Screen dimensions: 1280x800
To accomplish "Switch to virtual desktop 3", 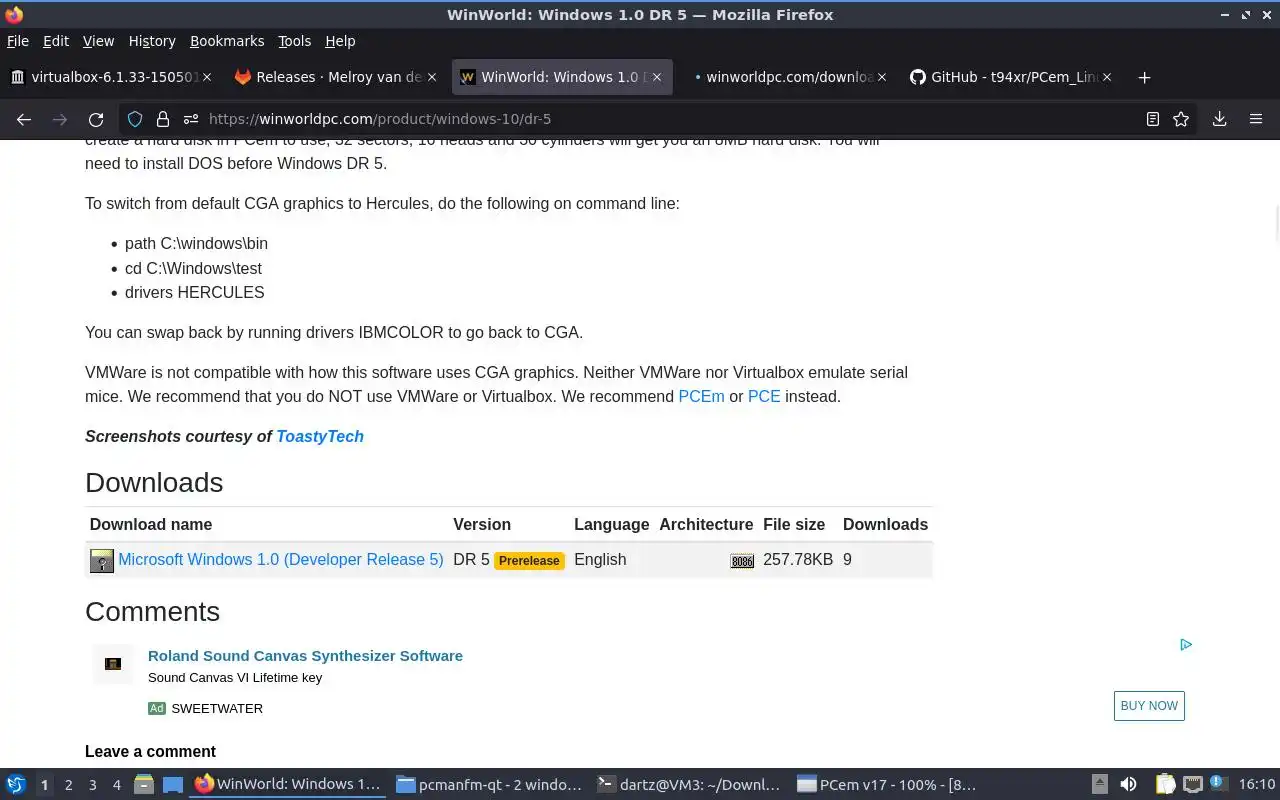I will [92, 785].
